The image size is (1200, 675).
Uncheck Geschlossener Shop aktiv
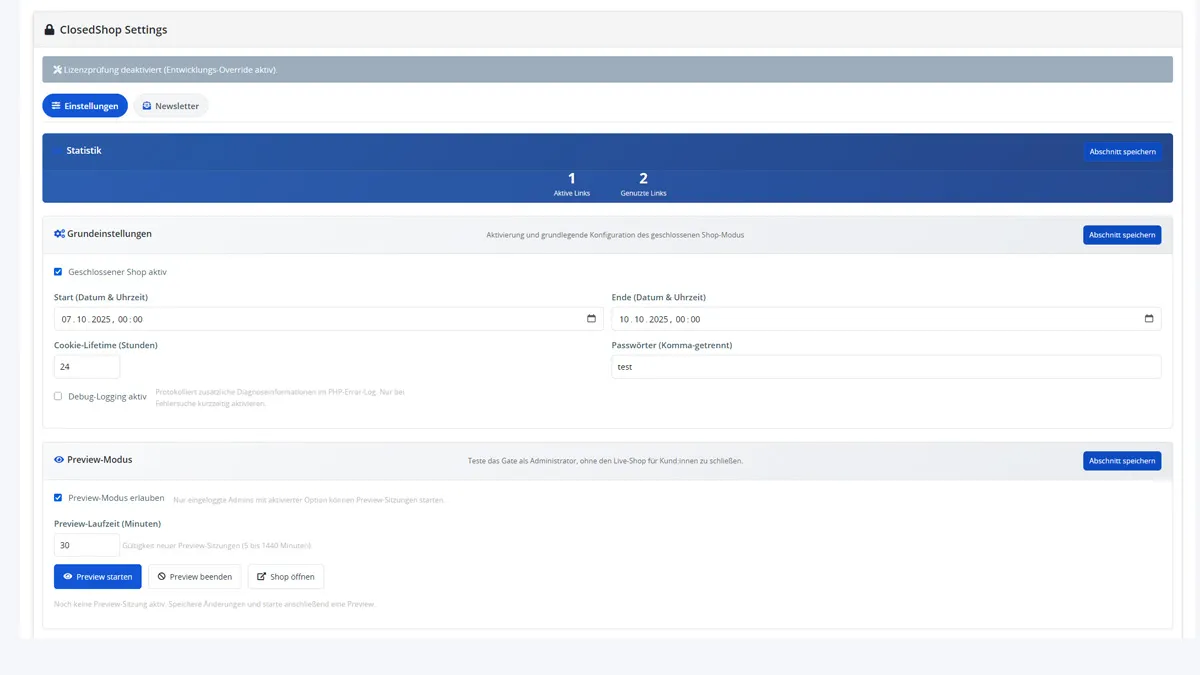pyautogui.click(x=58, y=272)
